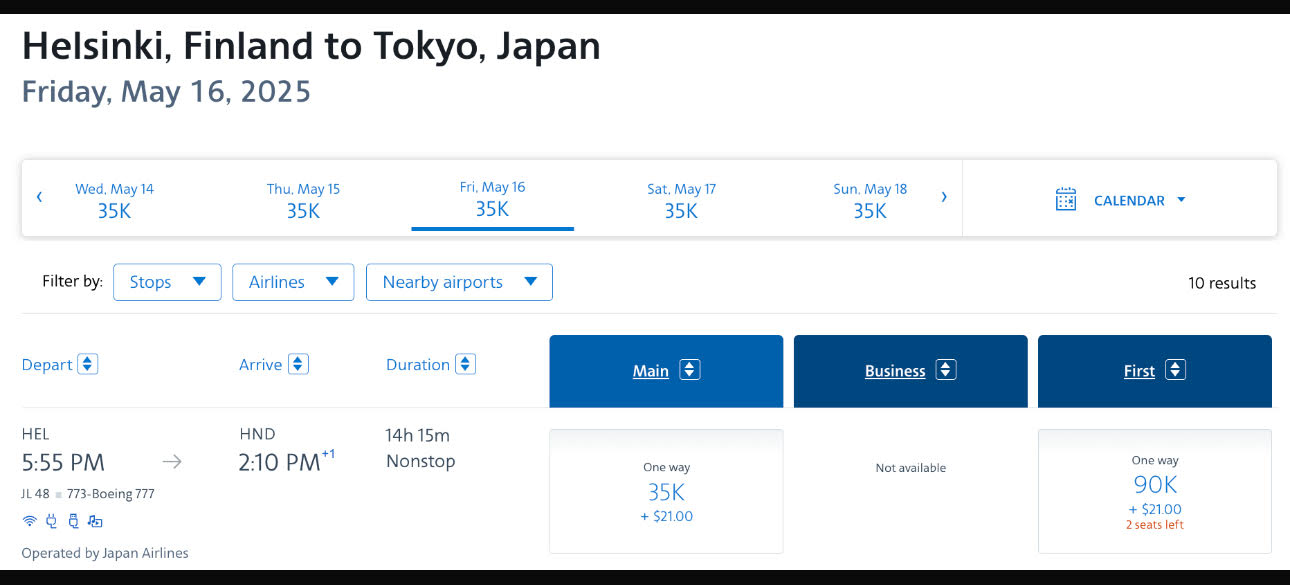Sort results by Arrive time
Screen dimensions: 1290x585
[x=298, y=364]
